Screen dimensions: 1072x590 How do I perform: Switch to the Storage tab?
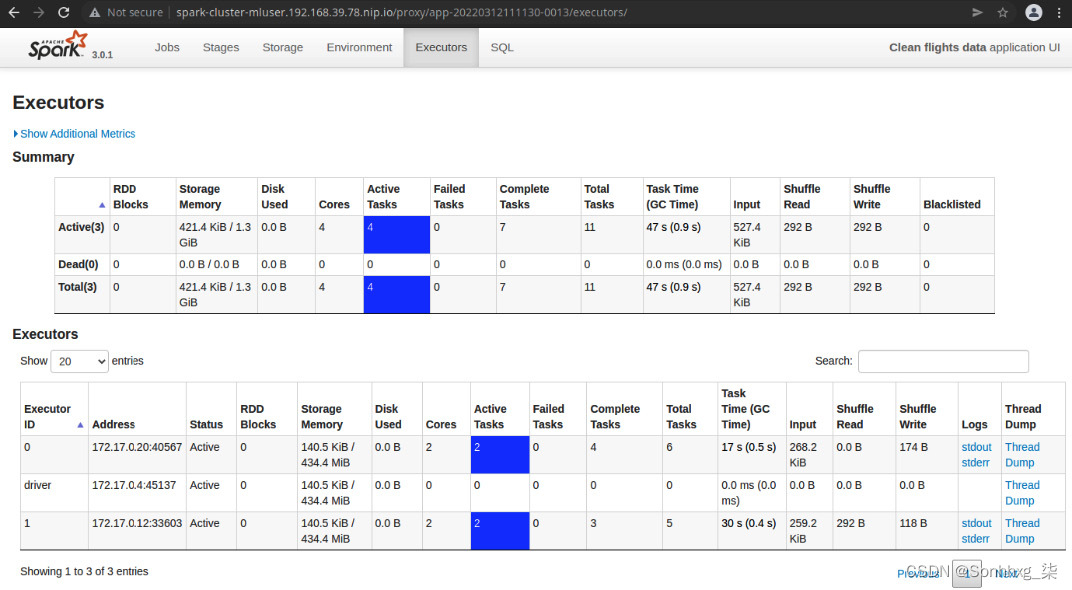(x=282, y=47)
